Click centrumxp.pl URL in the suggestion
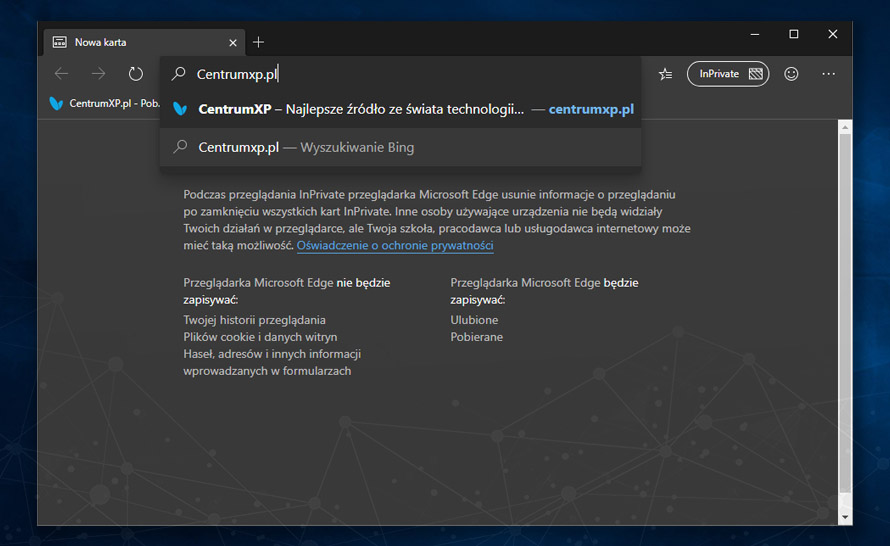The image size is (890, 546). pyautogui.click(x=591, y=109)
